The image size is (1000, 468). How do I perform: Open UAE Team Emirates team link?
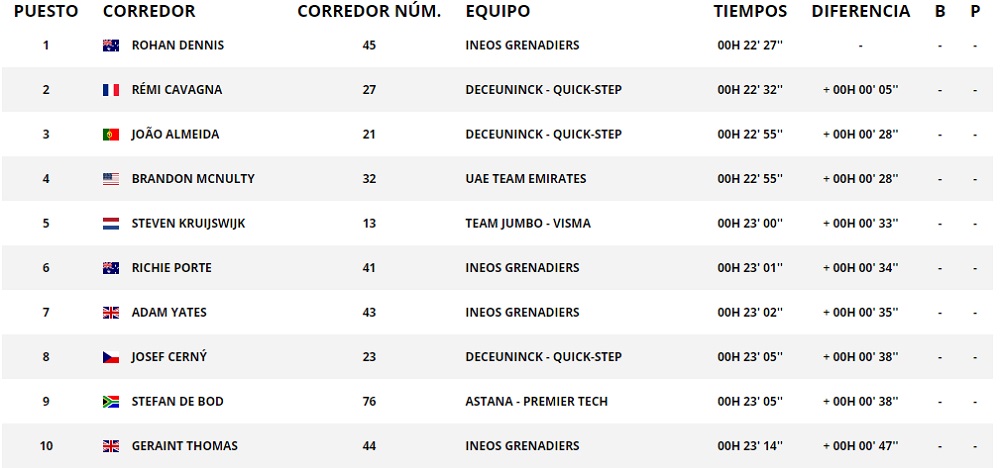[x=526, y=179]
